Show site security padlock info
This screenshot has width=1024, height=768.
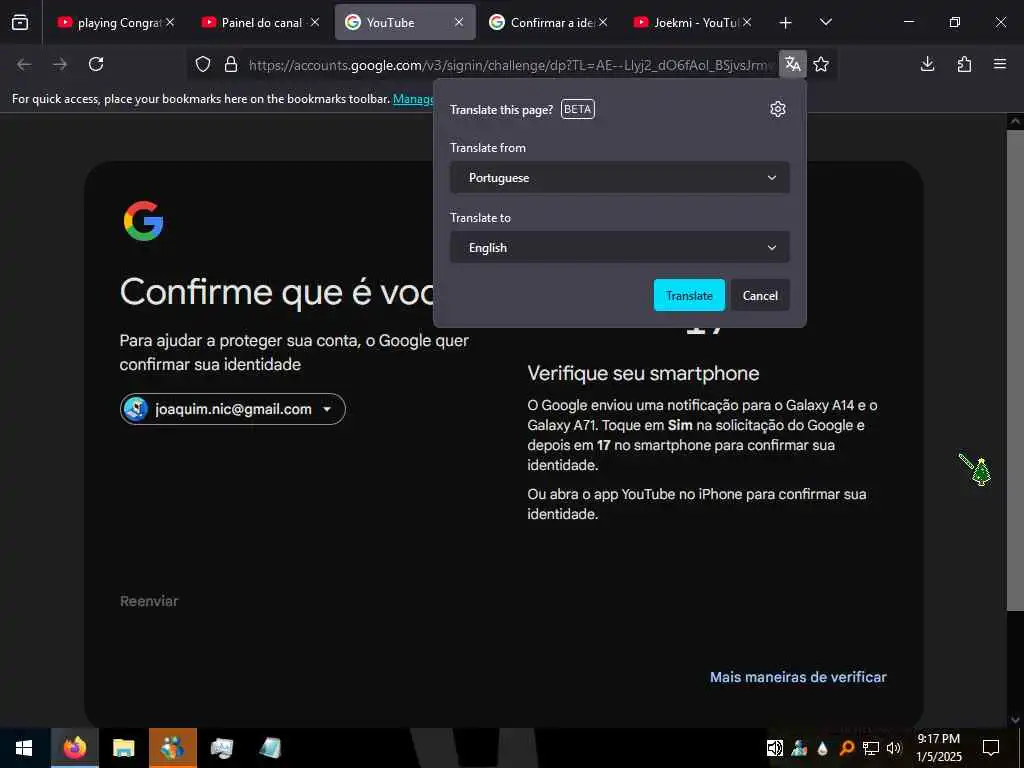click(231, 64)
